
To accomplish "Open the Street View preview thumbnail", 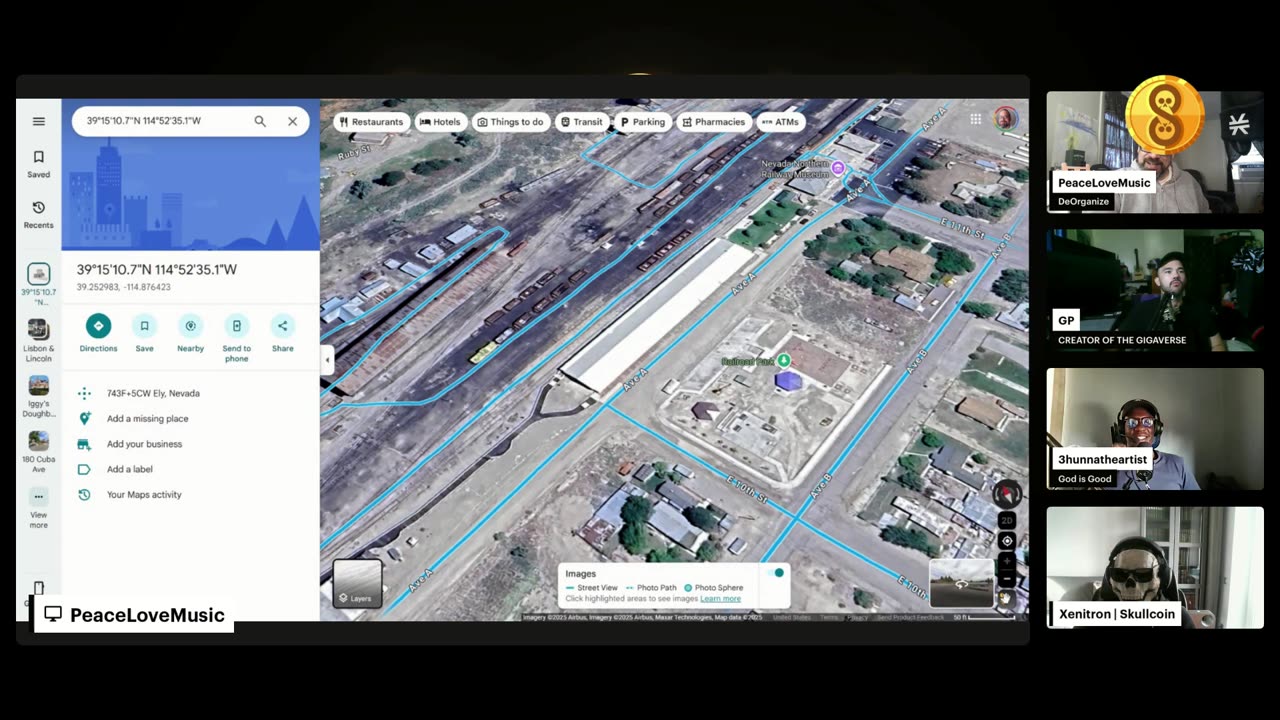I will pos(962,583).
